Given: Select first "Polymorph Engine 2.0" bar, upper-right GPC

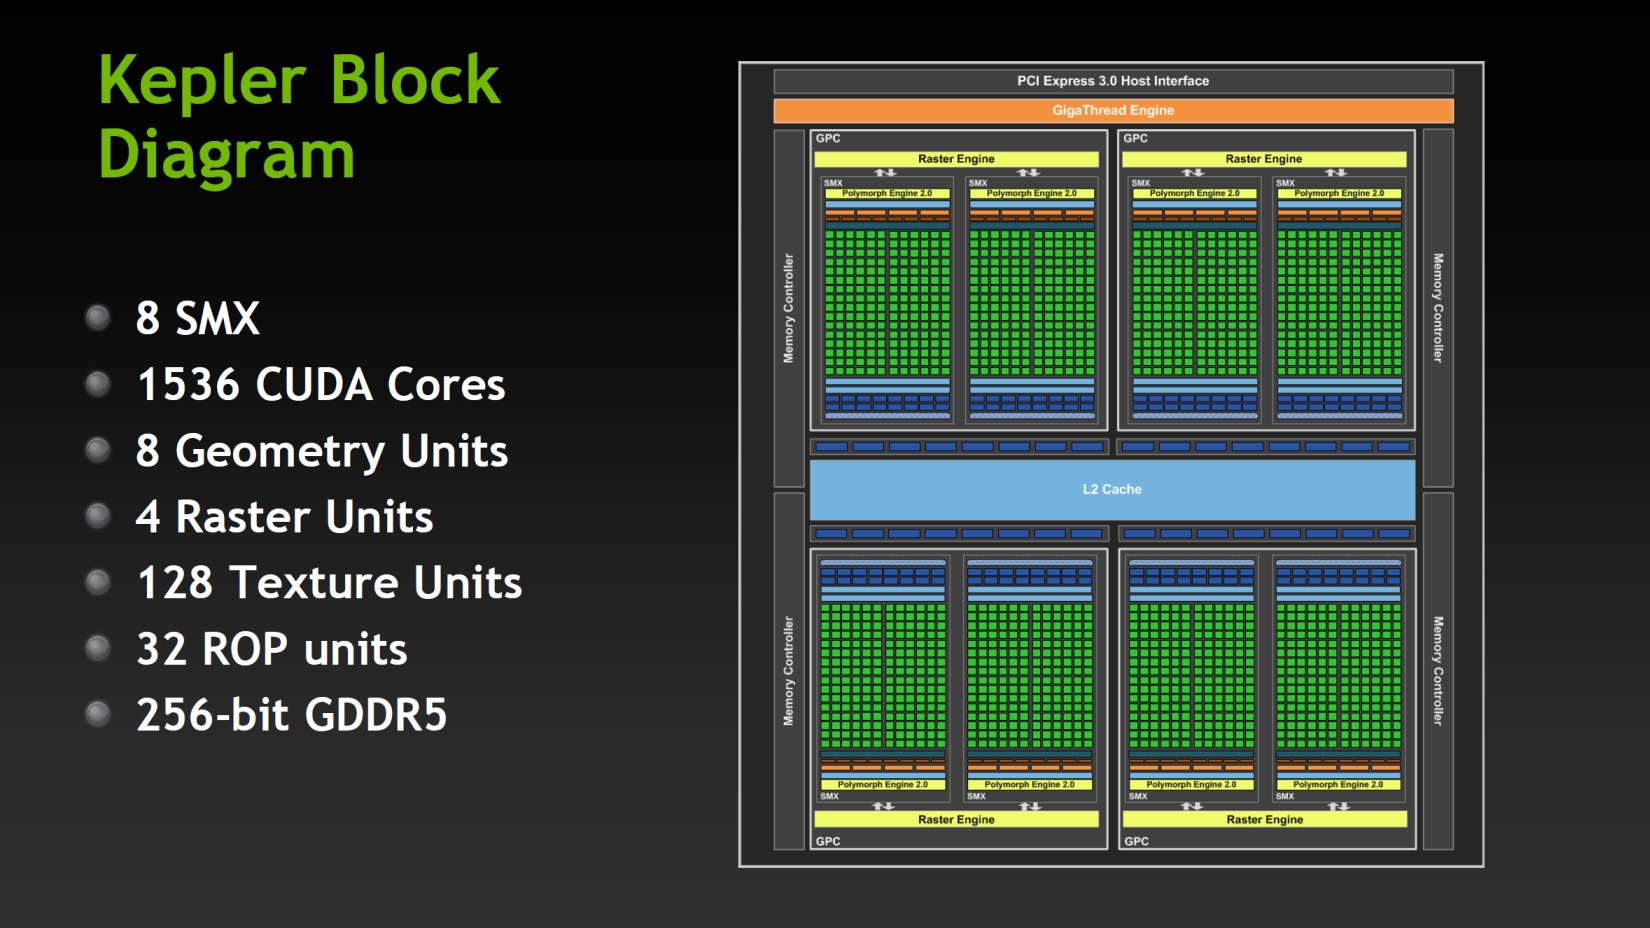Looking at the screenshot, I should pyautogui.click(x=1195, y=193).
